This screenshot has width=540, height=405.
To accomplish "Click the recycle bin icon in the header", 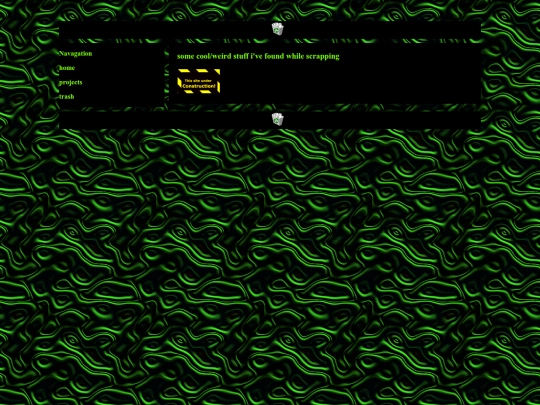I will tap(278, 29).
